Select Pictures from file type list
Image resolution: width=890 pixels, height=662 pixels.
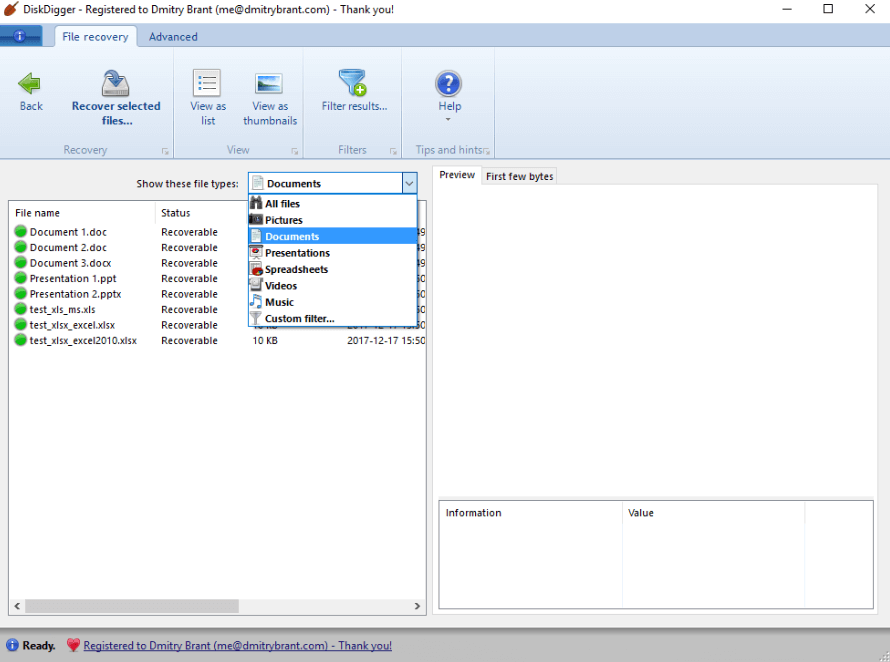tap(283, 220)
